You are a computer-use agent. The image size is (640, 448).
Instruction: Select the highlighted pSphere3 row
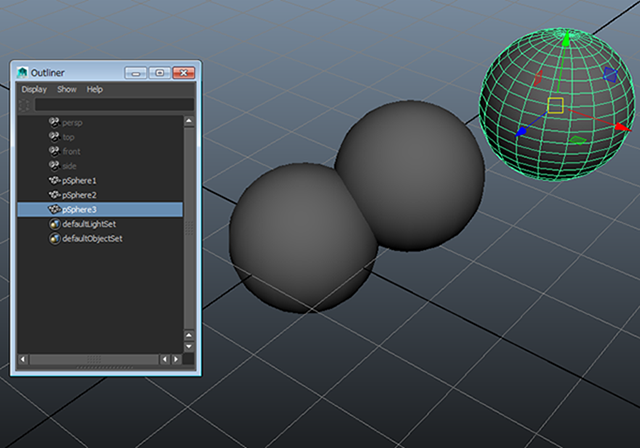click(100, 209)
